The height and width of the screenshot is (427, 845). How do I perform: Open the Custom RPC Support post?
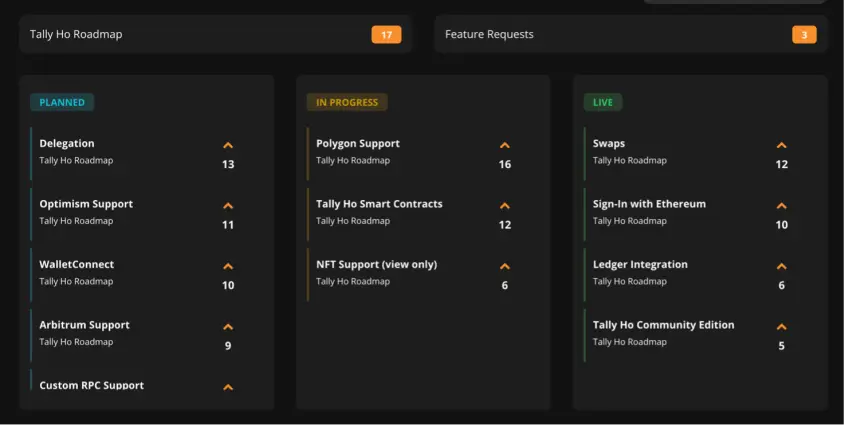pos(92,385)
